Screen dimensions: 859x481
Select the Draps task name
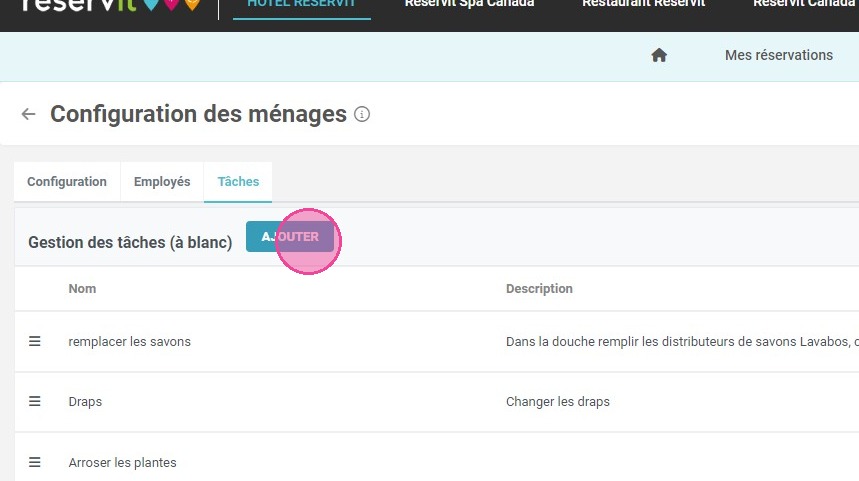(85, 402)
